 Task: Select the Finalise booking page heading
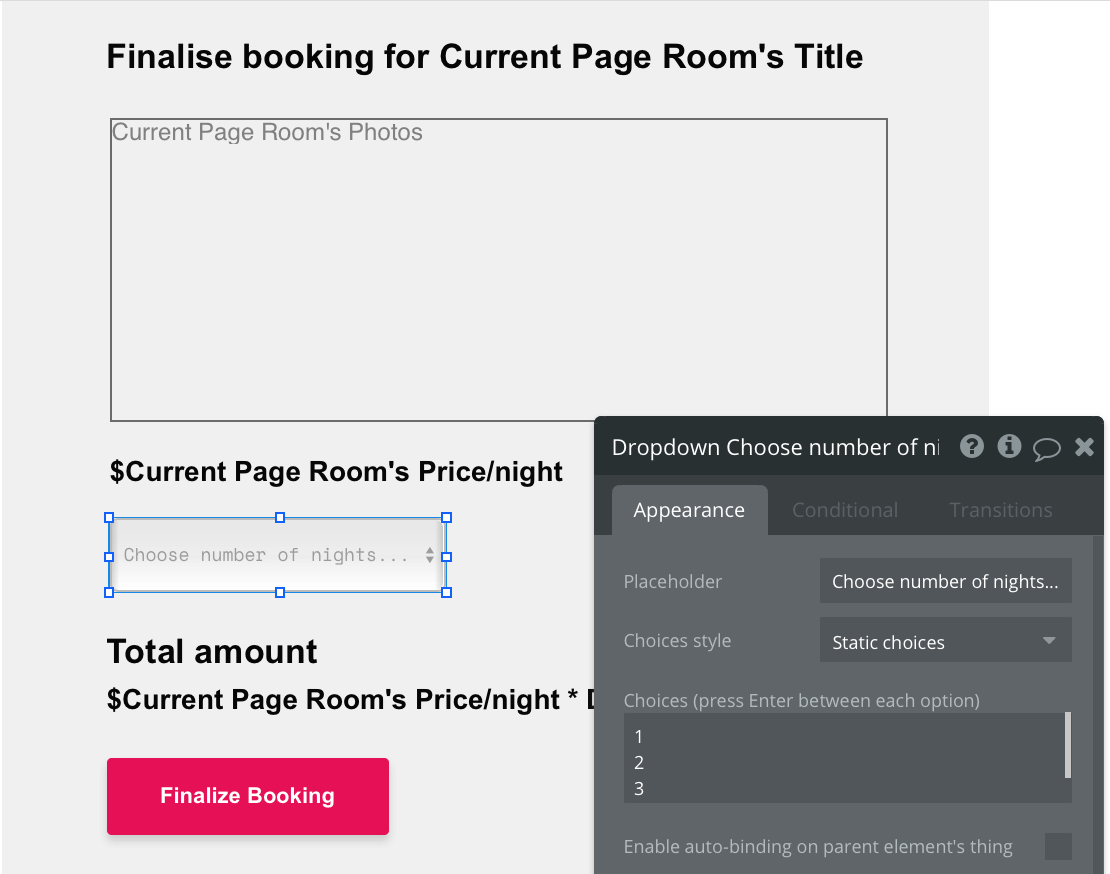coord(484,56)
